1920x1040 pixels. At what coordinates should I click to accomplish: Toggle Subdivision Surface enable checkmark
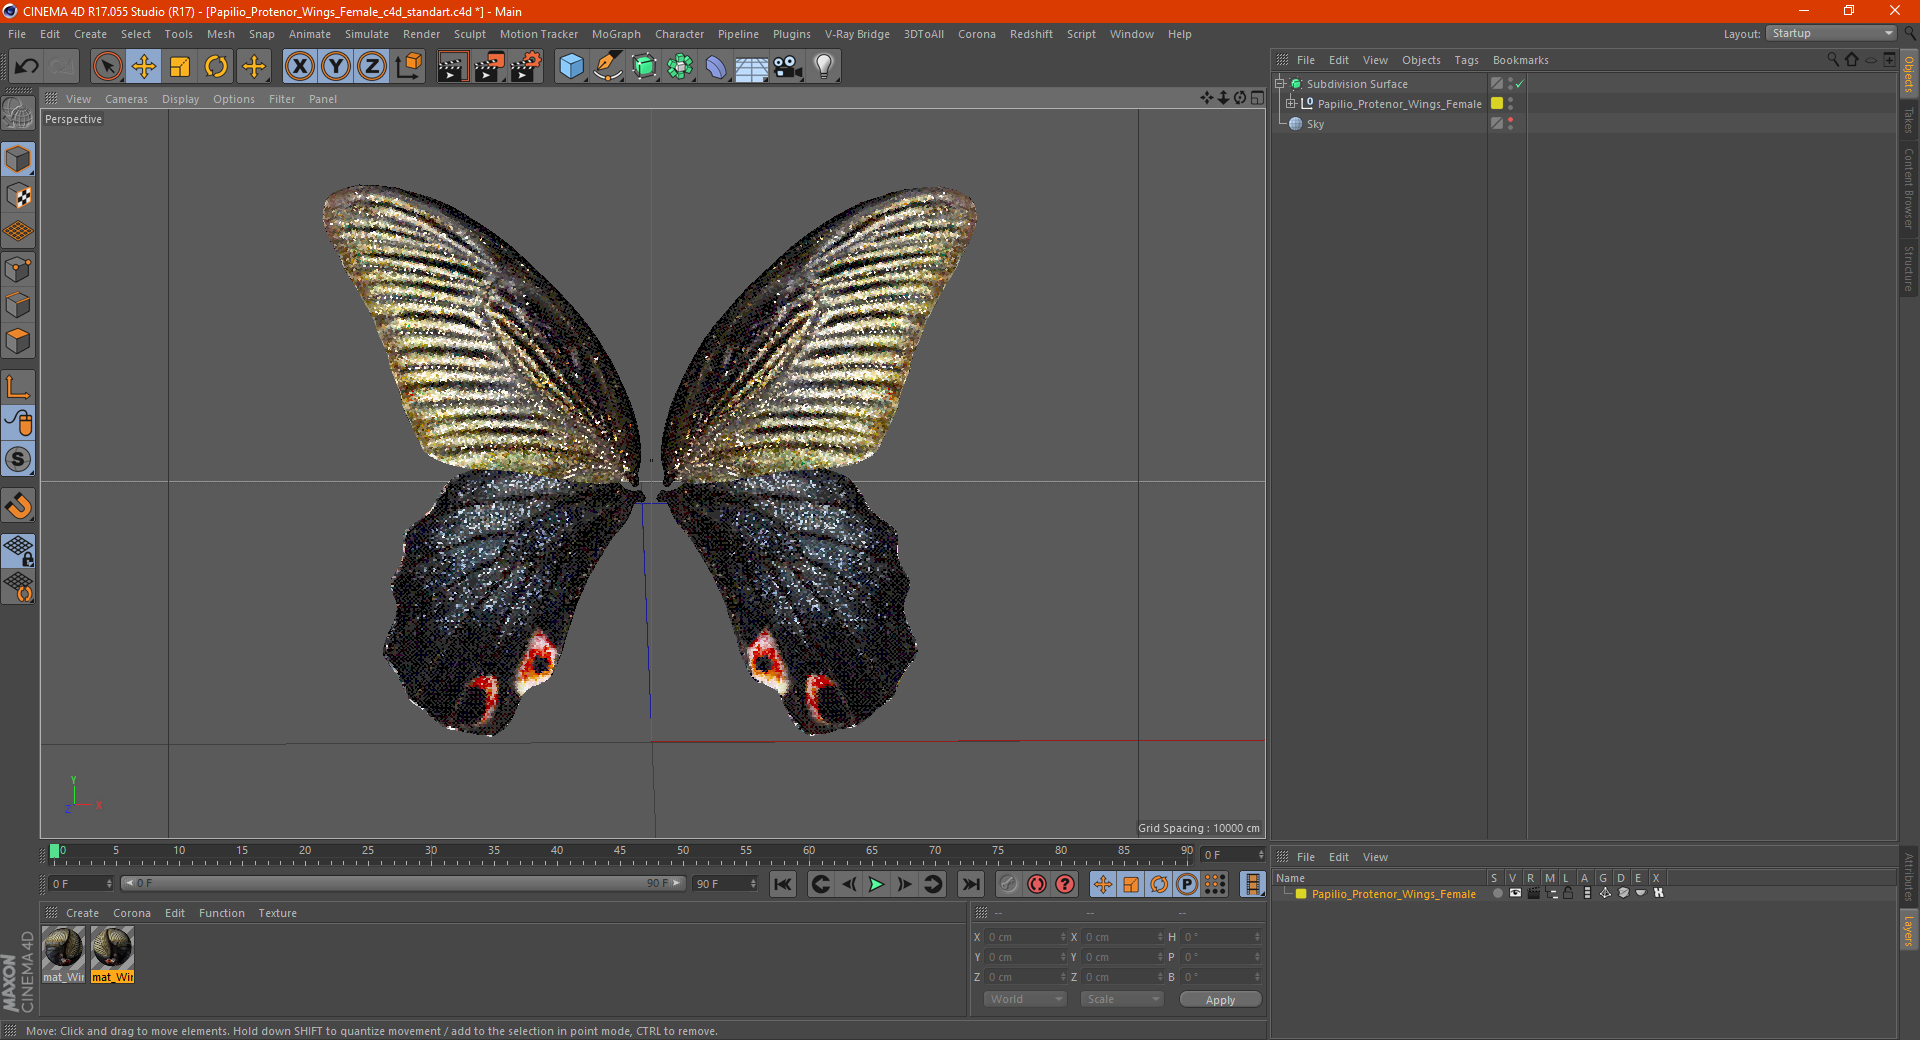[x=1519, y=84]
